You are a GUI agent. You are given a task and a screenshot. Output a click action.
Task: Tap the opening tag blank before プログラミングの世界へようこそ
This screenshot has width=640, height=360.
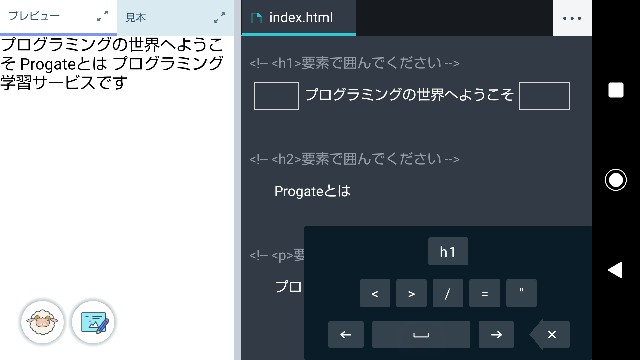click(x=276, y=96)
